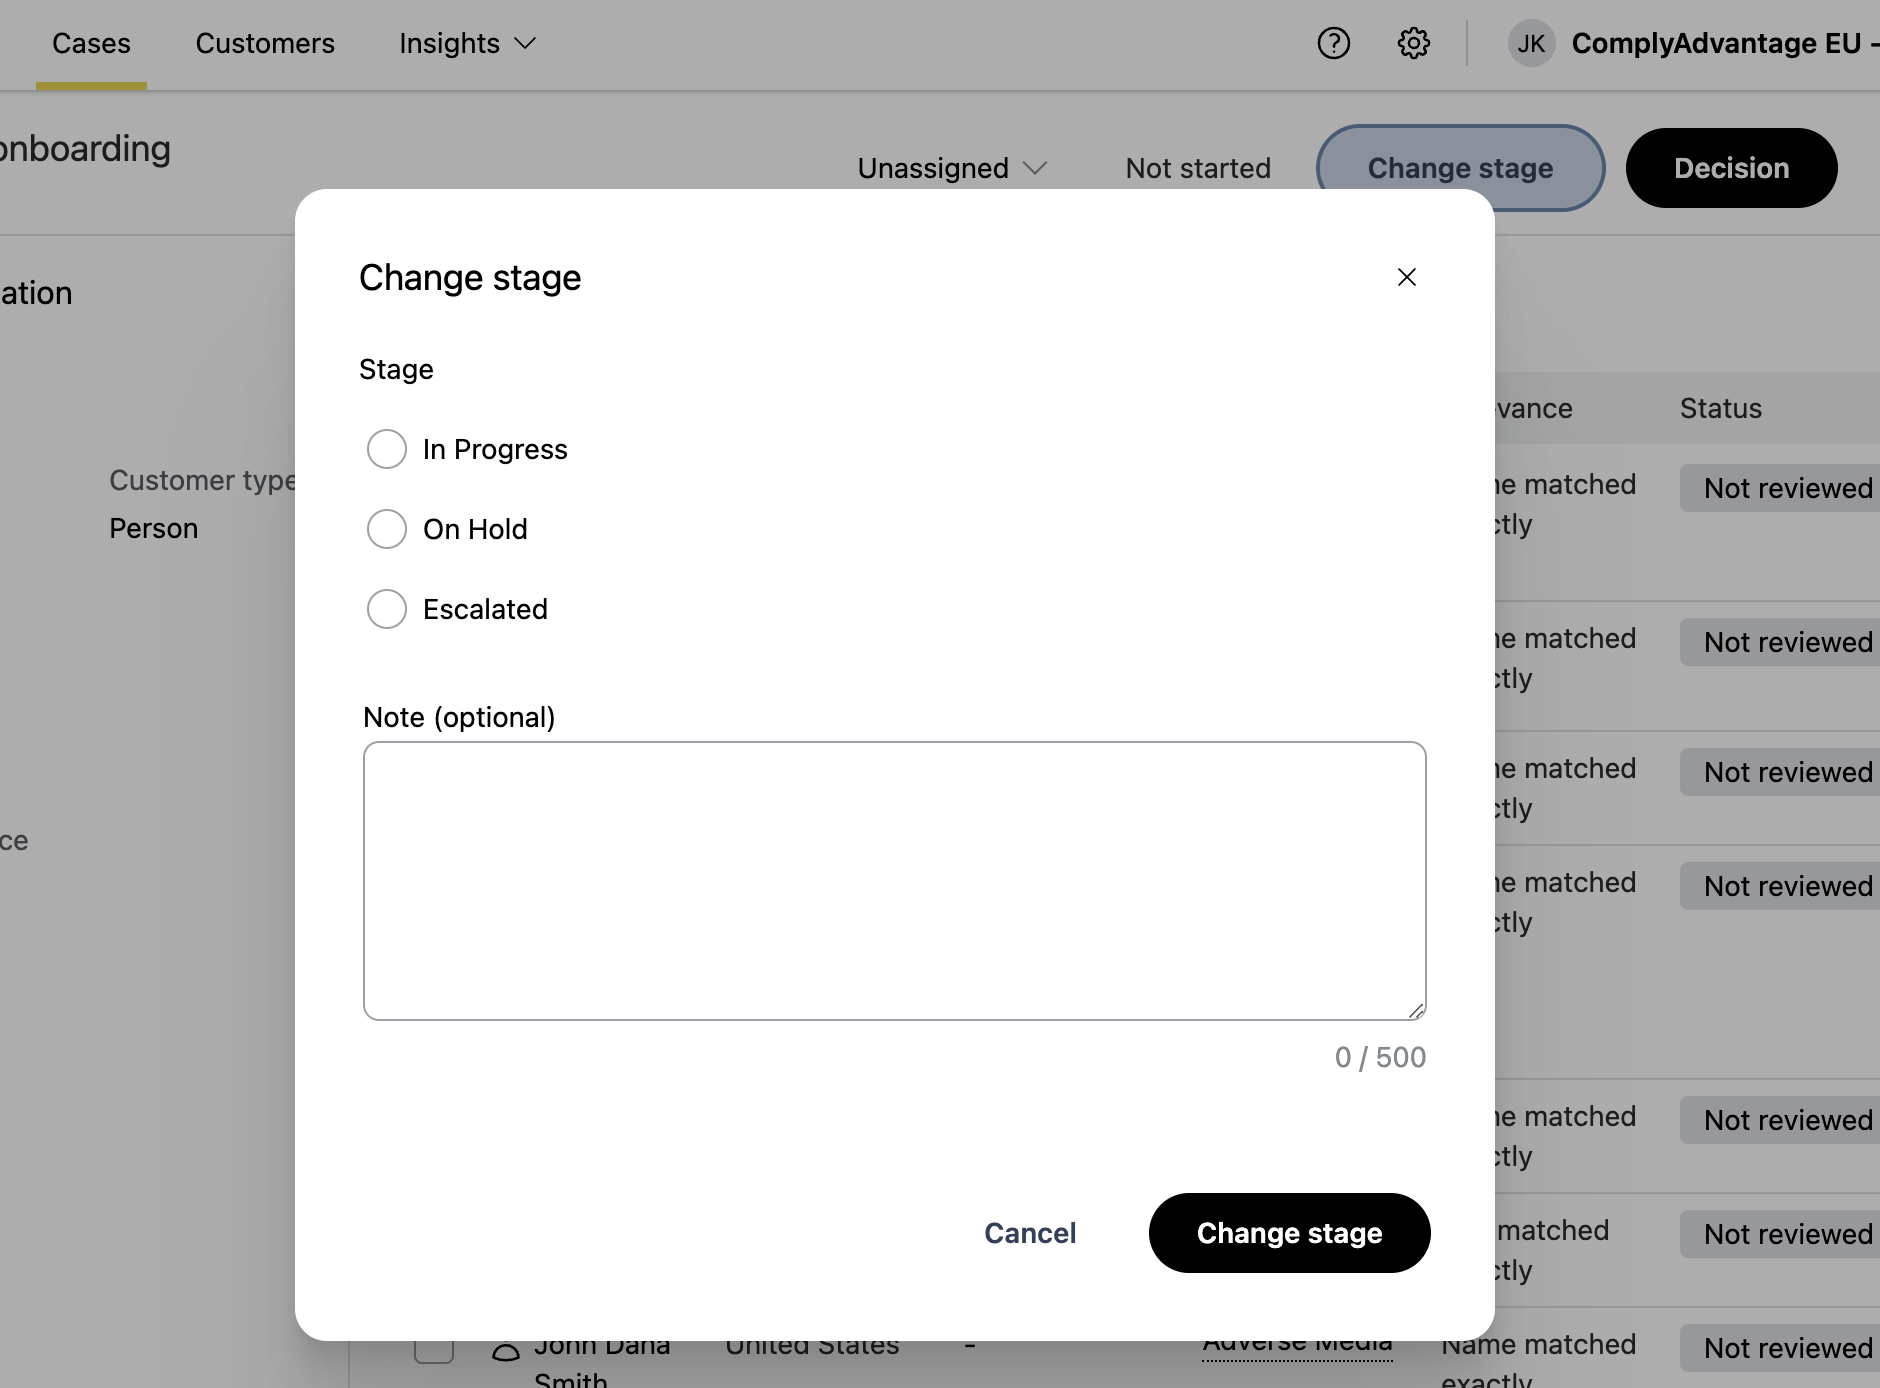Click into the Note text area
1880x1388 pixels.
[x=894, y=880]
